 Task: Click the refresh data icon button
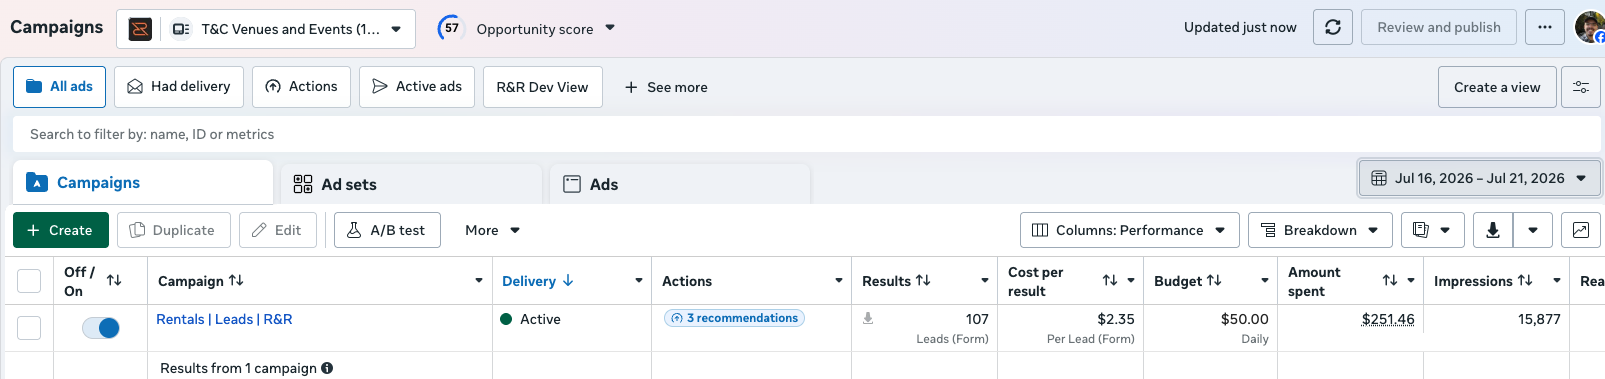click(1332, 27)
